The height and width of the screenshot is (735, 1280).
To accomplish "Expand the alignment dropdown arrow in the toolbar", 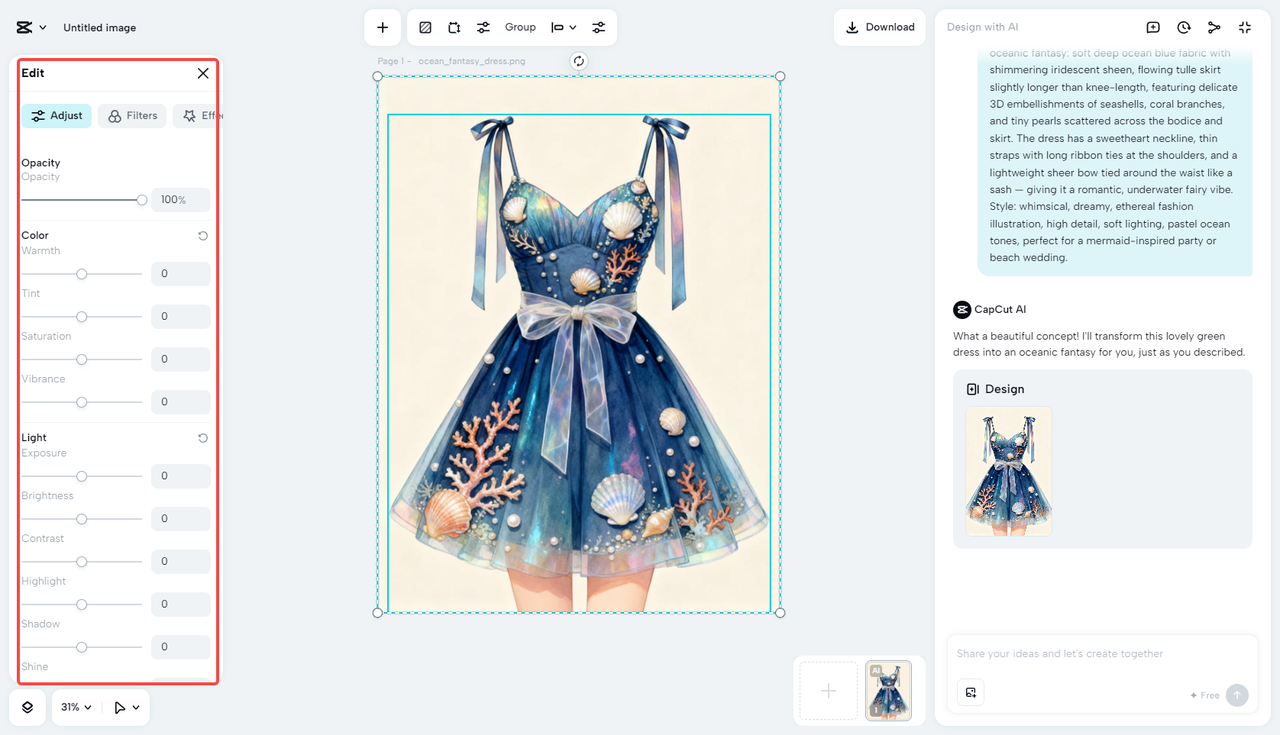I will tap(570, 27).
